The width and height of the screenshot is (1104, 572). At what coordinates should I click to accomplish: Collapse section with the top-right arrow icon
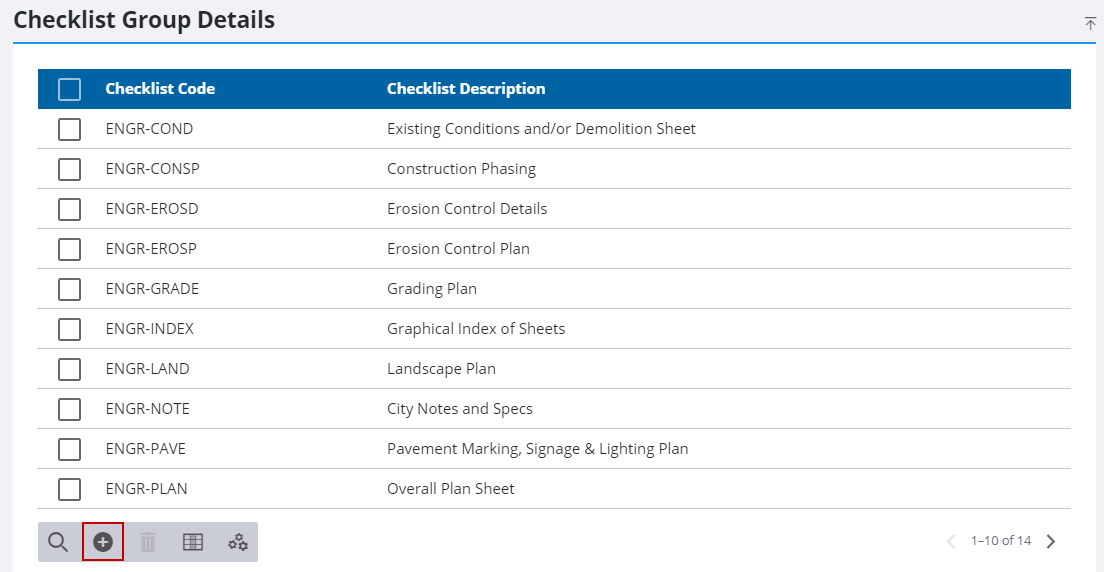(1090, 23)
